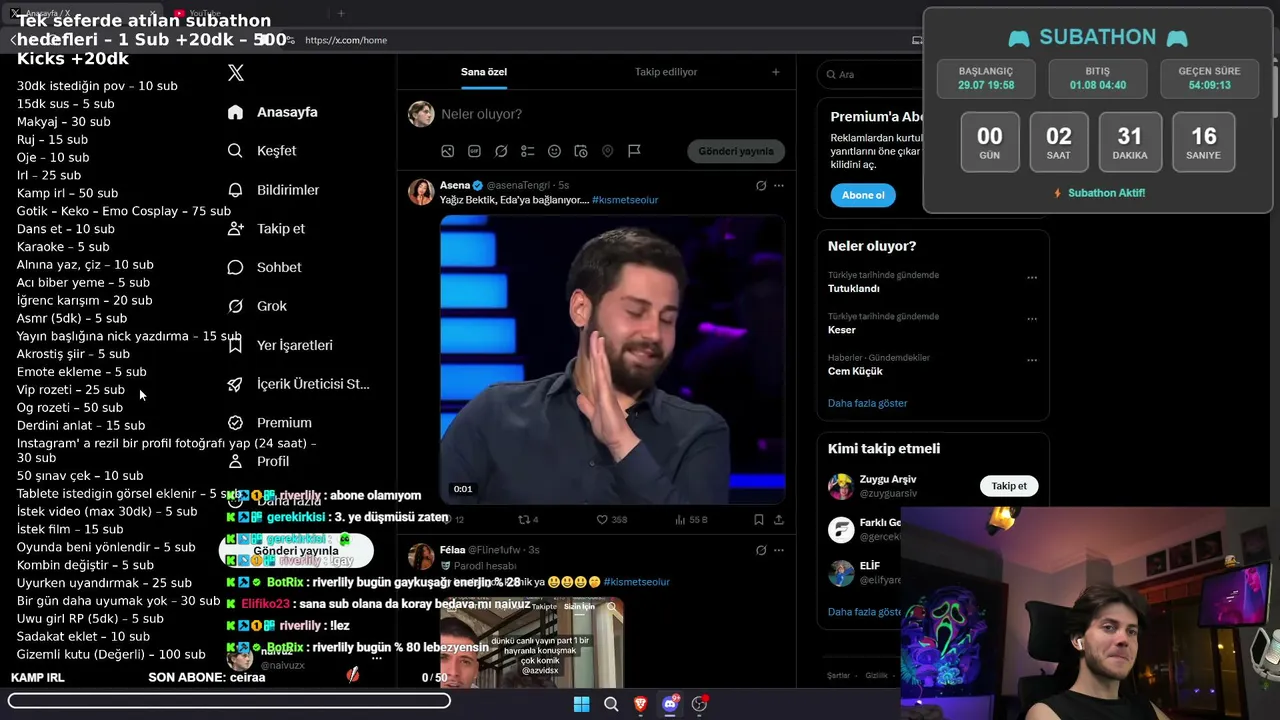Open the Windows Start menu
The height and width of the screenshot is (720, 1280).
pyautogui.click(x=581, y=704)
